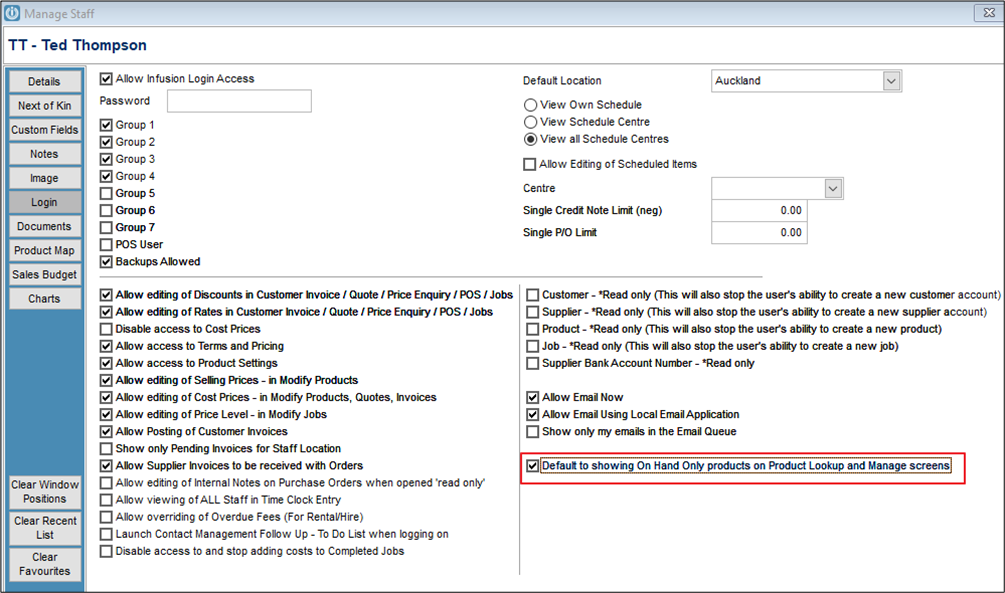Toggle Allow Email Now checkbox
The width and height of the screenshot is (1005, 593).
(533, 397)
